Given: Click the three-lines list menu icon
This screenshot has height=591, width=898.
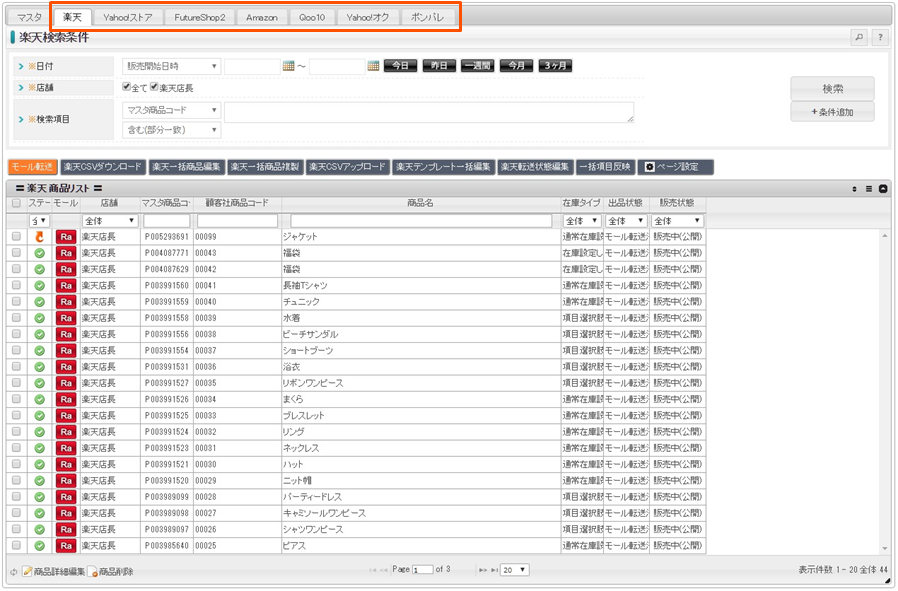Looking at the screenshot, I should tap(869, 189).
